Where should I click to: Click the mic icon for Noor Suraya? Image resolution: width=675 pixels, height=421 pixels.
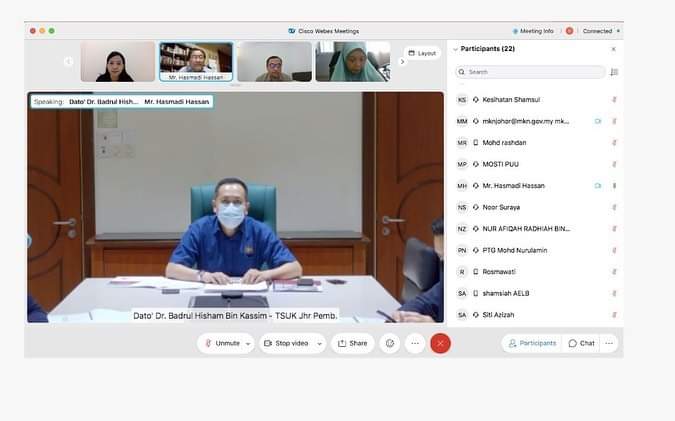click(614, 207)
